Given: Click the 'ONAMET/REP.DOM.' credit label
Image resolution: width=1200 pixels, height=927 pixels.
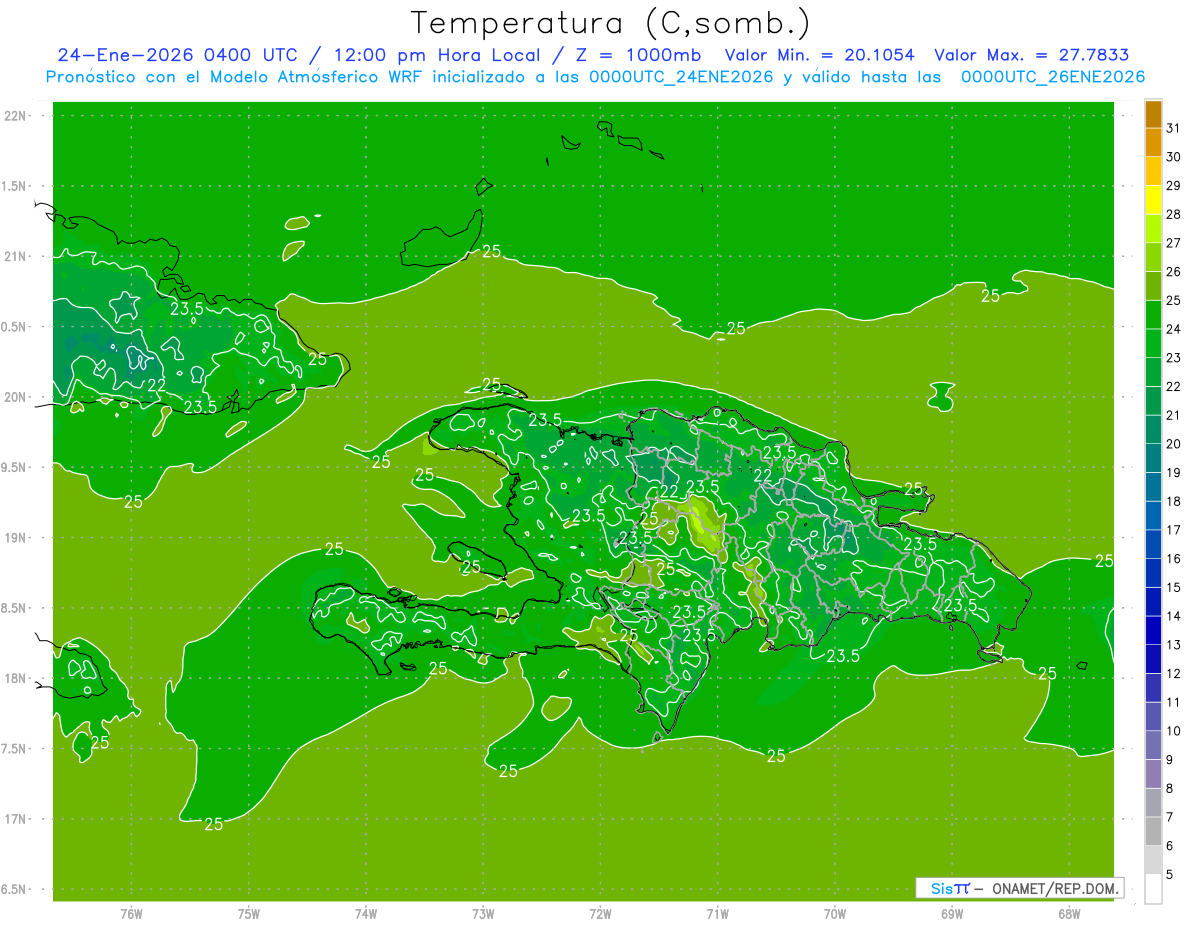Looking at the screenshot, I should tap(1055, 888).
